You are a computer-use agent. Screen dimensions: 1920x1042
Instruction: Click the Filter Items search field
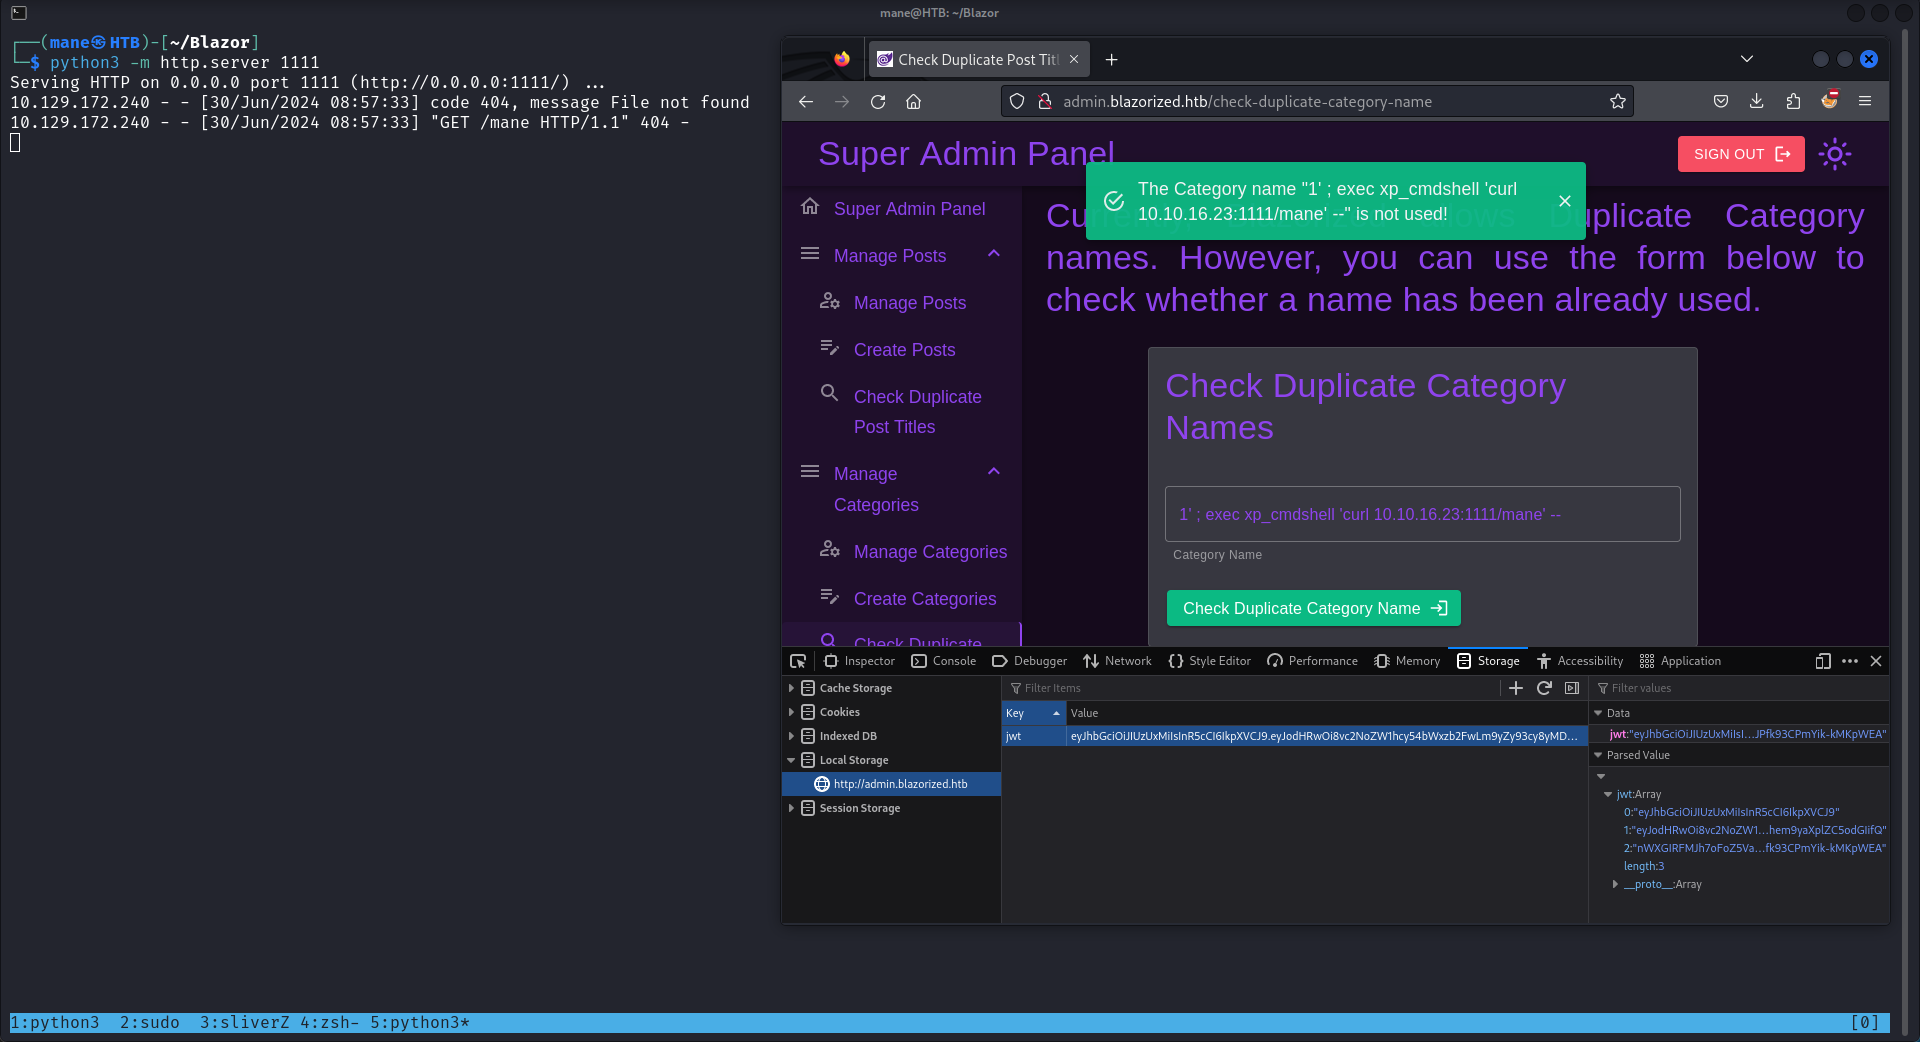(1250, 688)
